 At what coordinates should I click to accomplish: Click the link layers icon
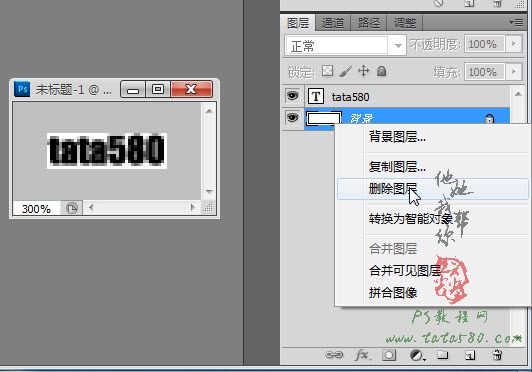pyautogui.click(x=334, y=355)
